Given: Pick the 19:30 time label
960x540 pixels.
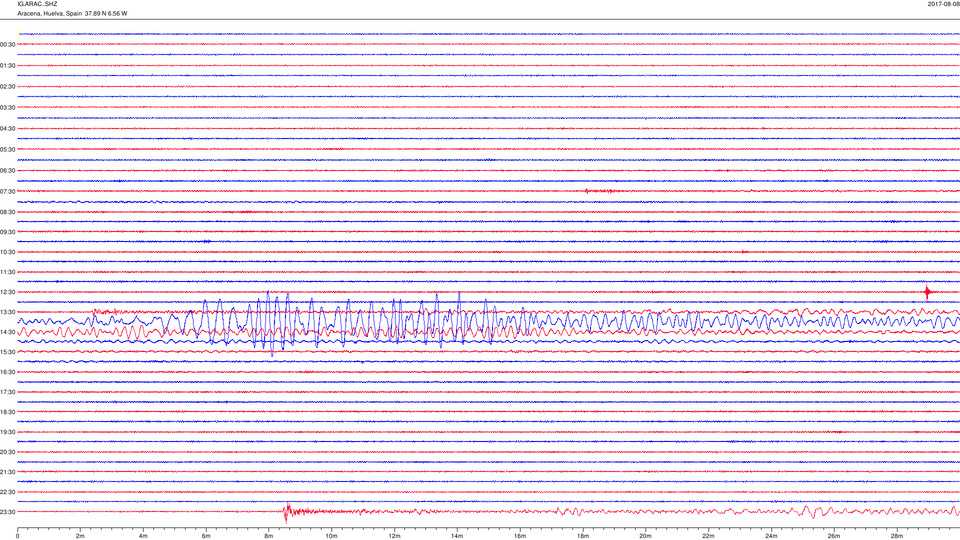Looking at the screenshot, I should tap(7, 432).
